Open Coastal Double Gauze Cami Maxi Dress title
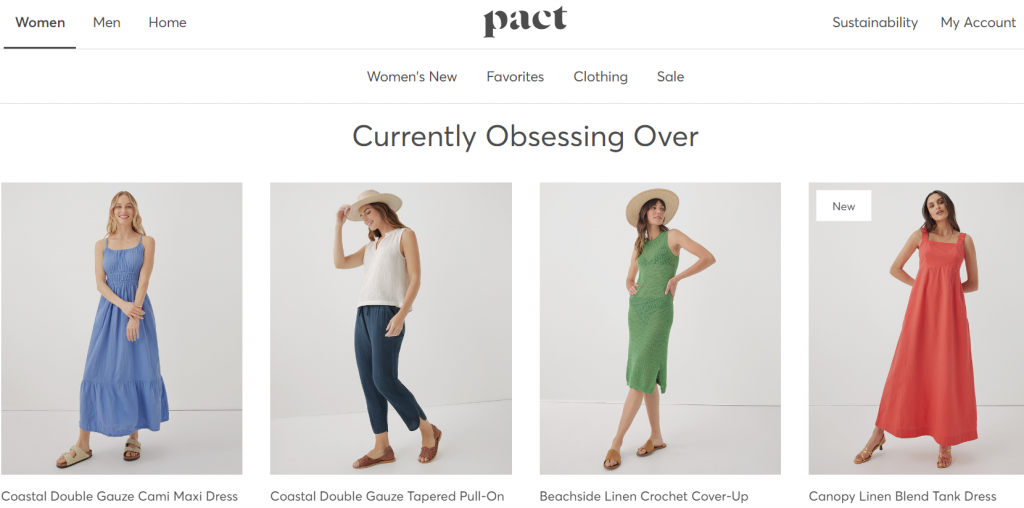 pos(120,496)
